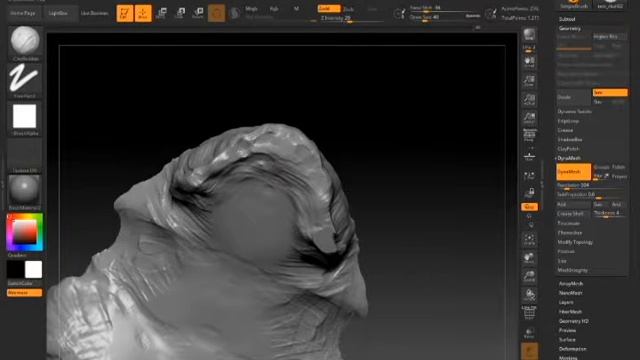This screenshot has width=640, height=360.
Task: Click the focal shift circle icon
Action: 399,13
